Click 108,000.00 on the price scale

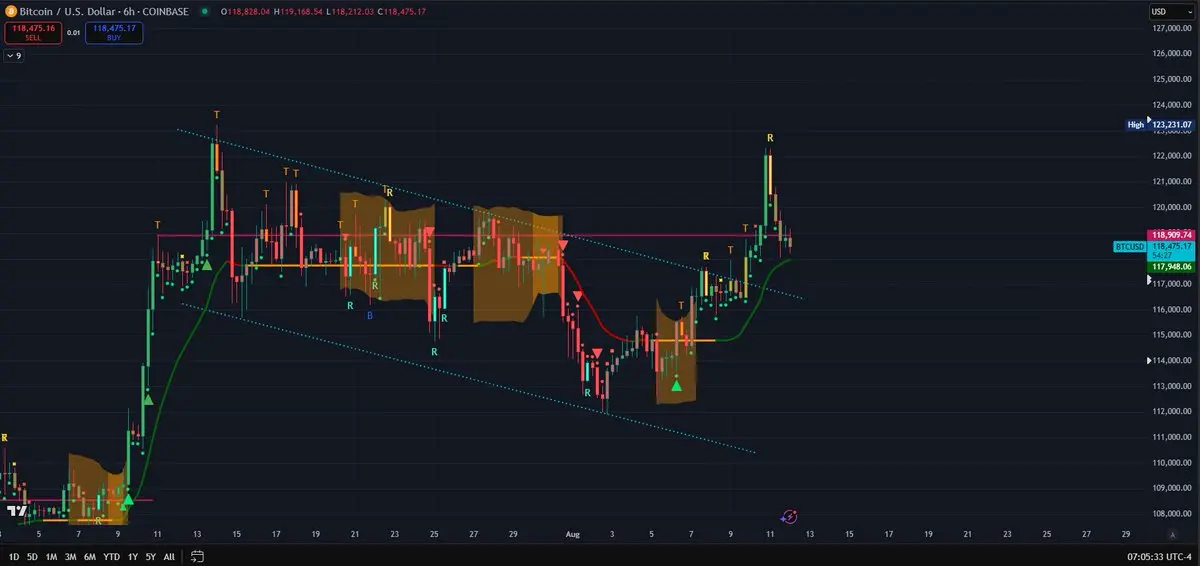coord(1172,514)
